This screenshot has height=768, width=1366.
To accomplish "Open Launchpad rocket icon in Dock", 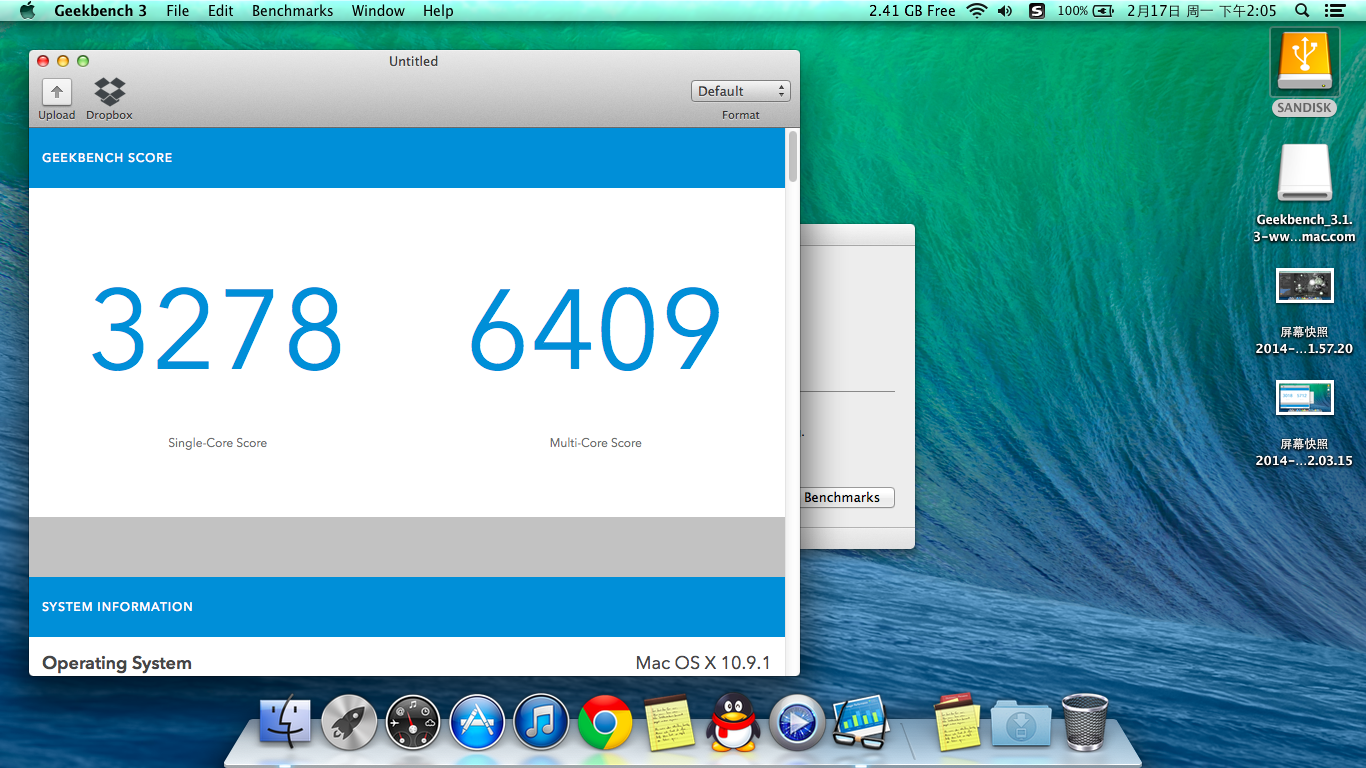I will coord(349,722).
